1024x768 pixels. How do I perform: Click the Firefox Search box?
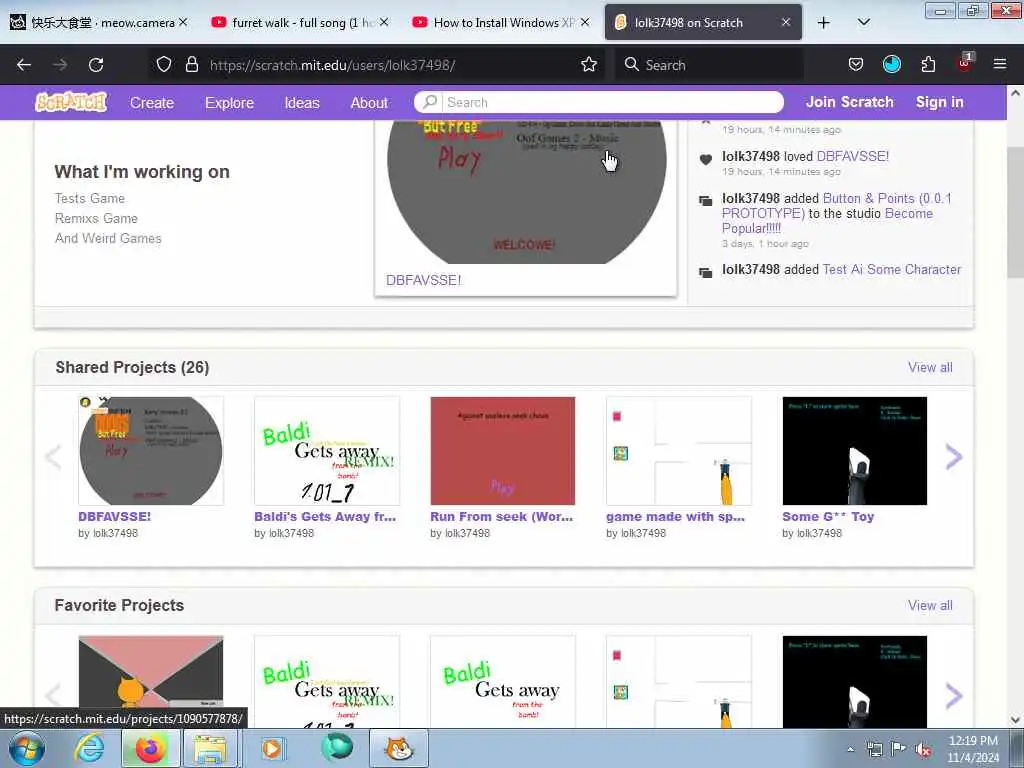coord(709,64)
